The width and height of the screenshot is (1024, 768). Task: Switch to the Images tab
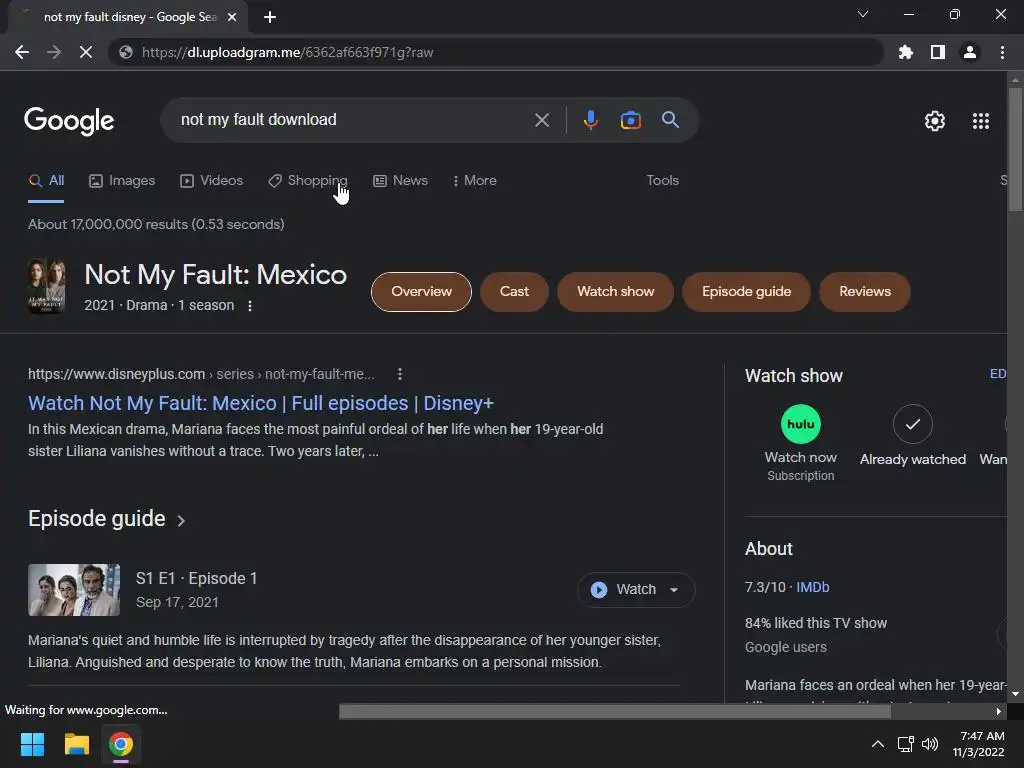coord(122,181)
